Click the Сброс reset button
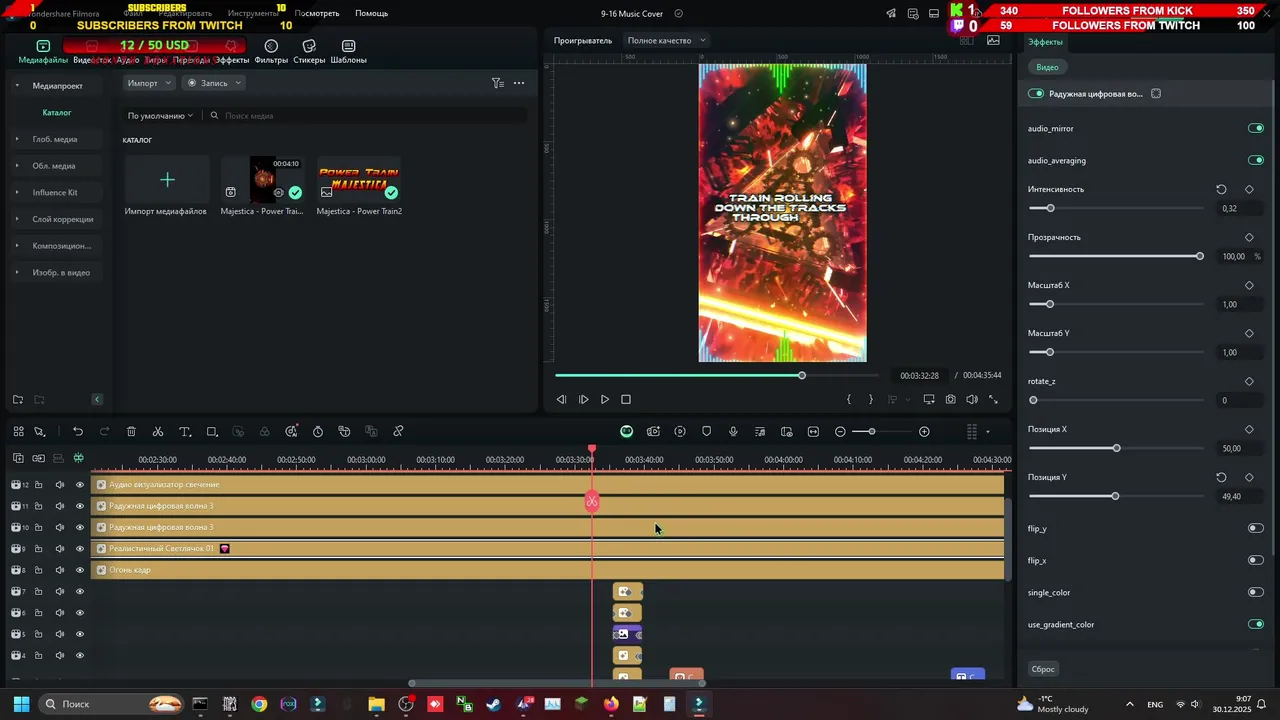The width and height of the screenshot is (1280, 720). (x=1043, y=669)
